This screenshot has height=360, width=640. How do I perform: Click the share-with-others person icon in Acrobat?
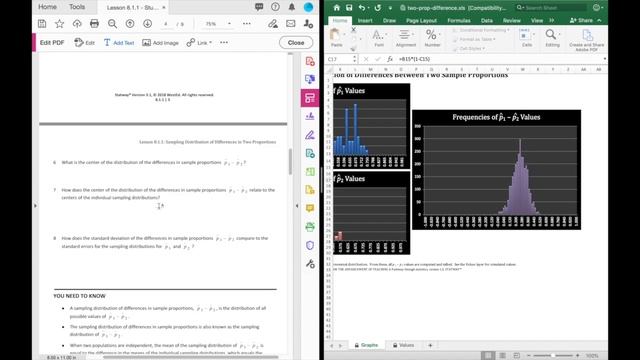point(308,24)
